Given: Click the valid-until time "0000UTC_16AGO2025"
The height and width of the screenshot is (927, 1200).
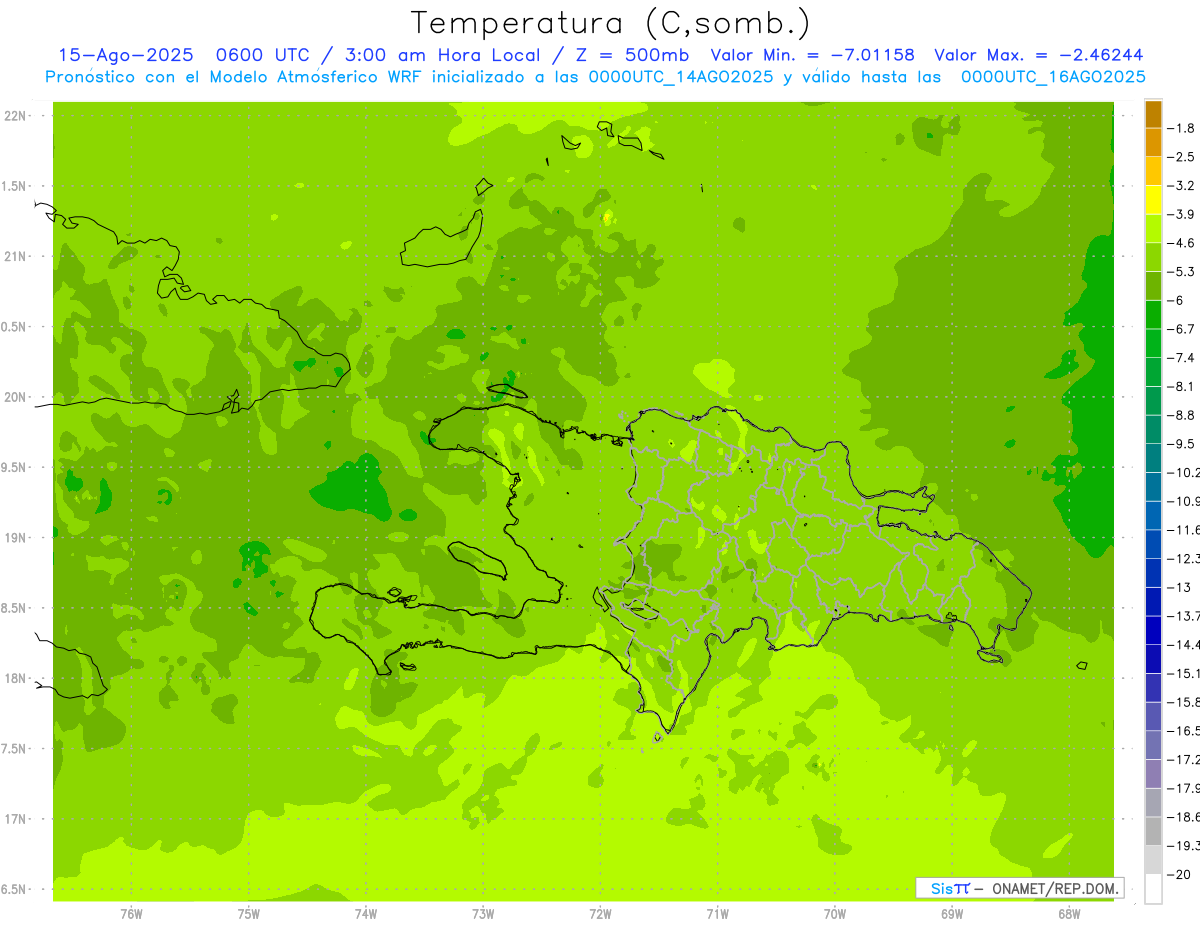Looking at the screenshot, I should (1053, 77).
